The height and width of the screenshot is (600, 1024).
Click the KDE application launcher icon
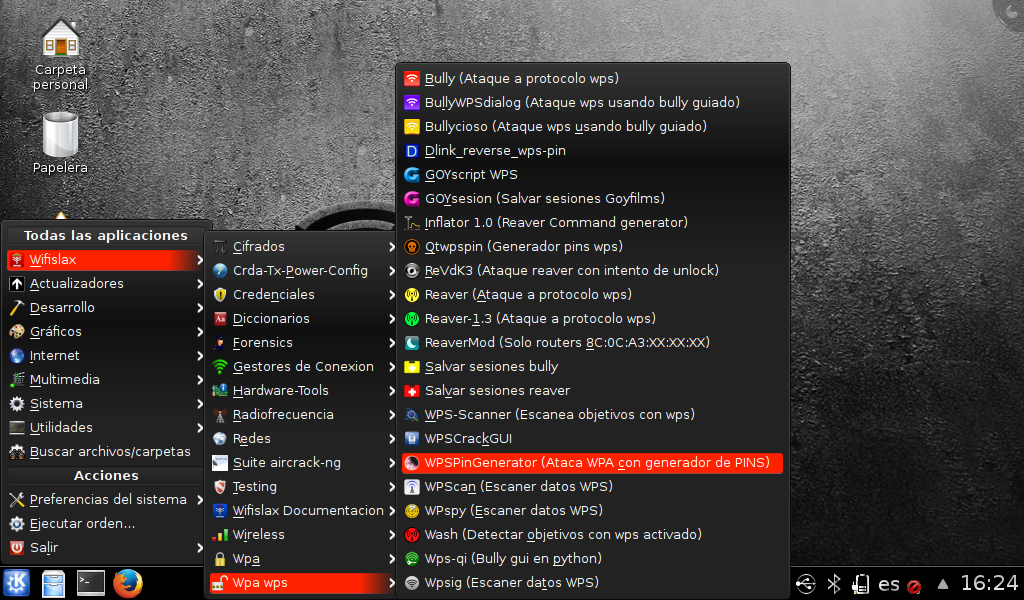[x=16, y=583]
